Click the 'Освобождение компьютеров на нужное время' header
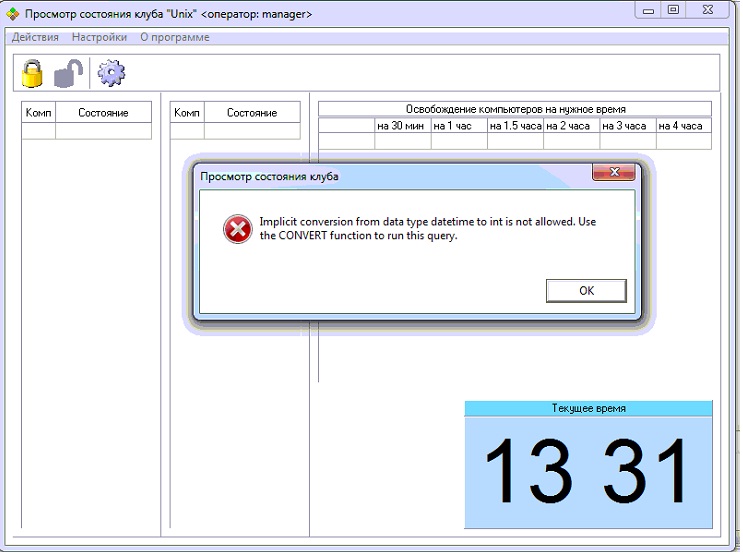This screenshot has width=743, height=554. click(x=515, y=109)
